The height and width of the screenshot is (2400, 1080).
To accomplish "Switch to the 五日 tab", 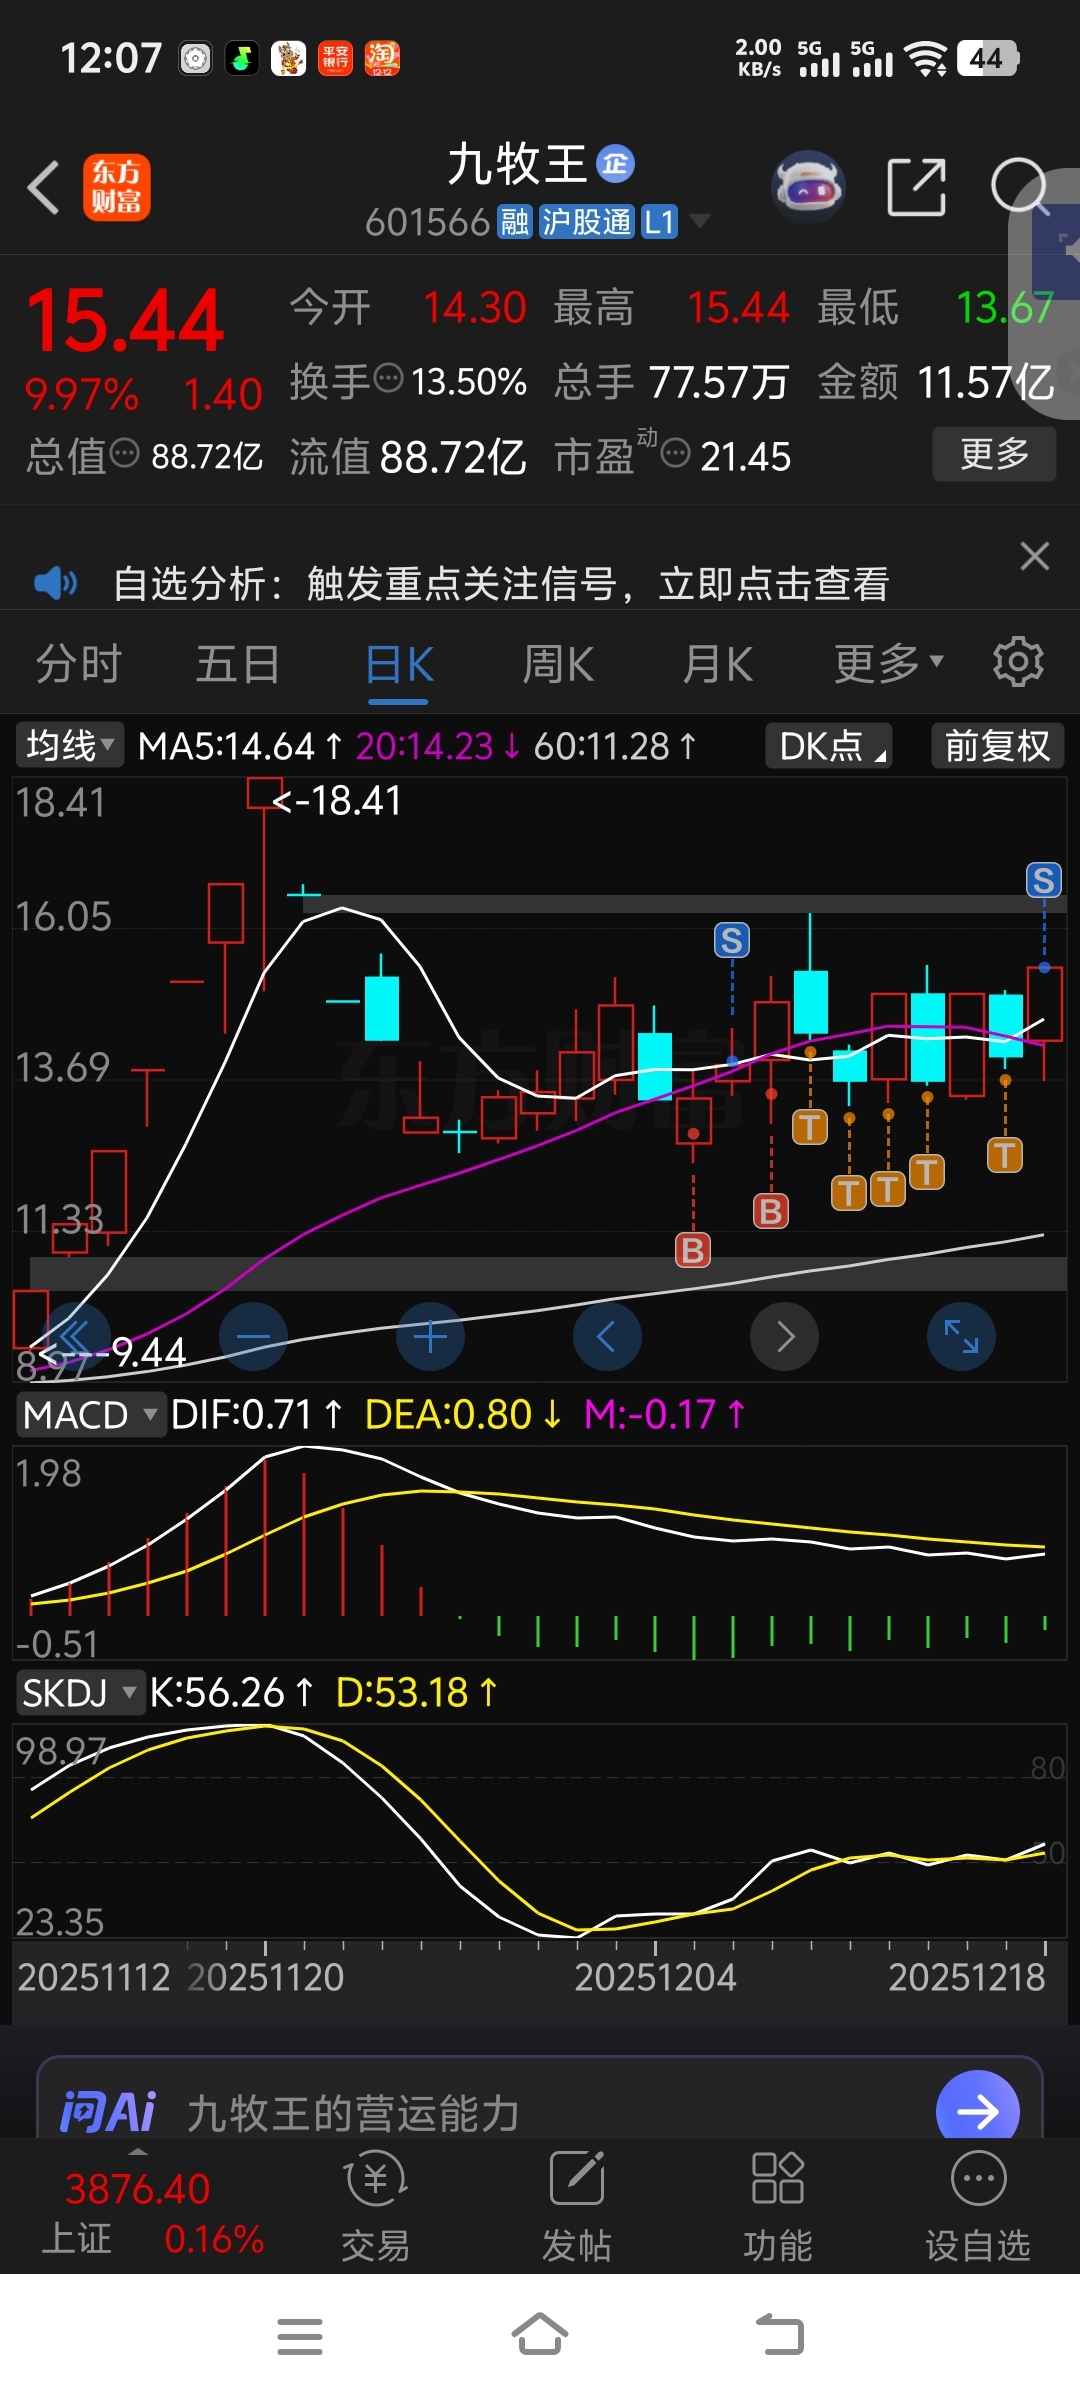I will pyautogui.click(x=238, y=664).
